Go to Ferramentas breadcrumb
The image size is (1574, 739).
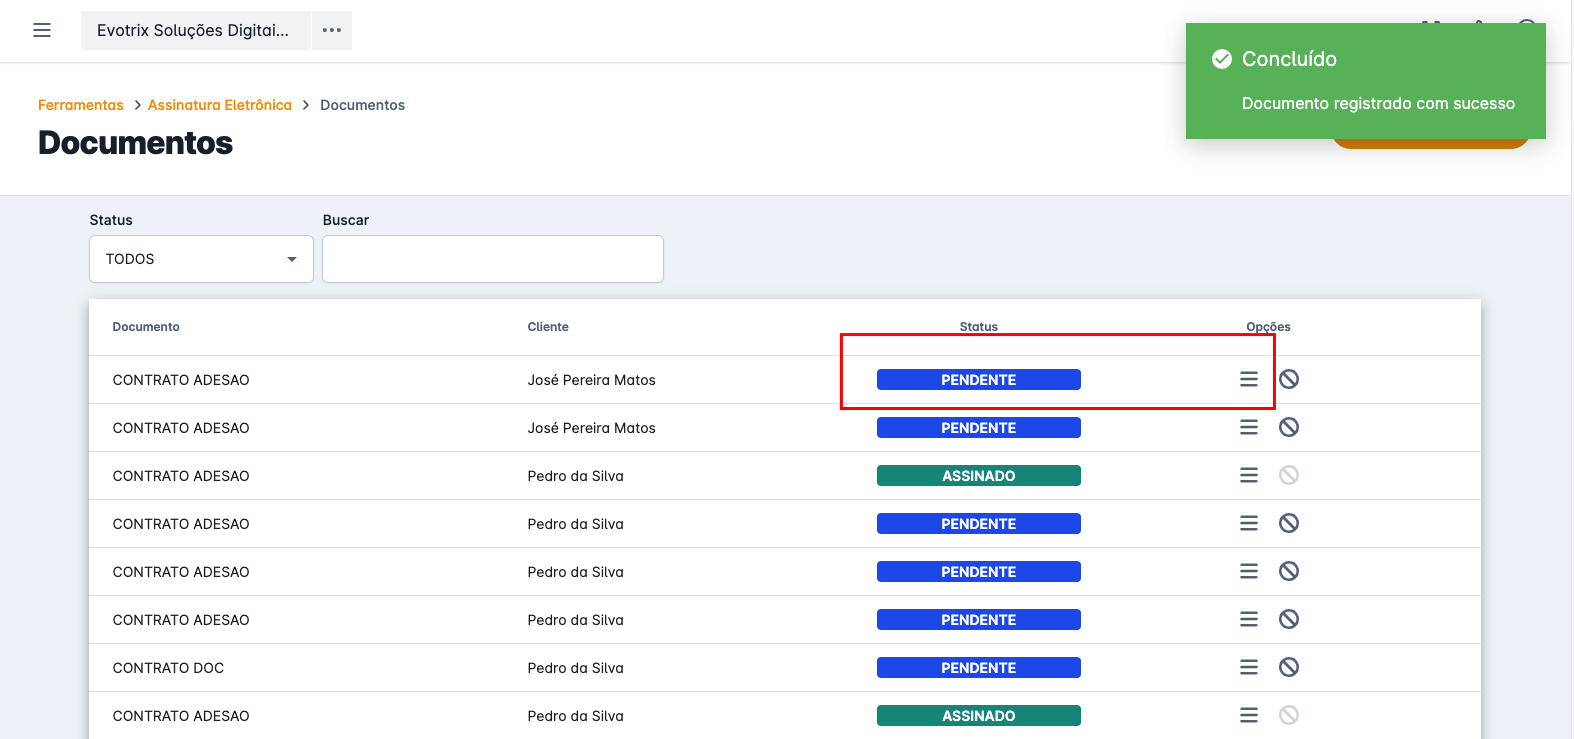(x=81, y=105)
